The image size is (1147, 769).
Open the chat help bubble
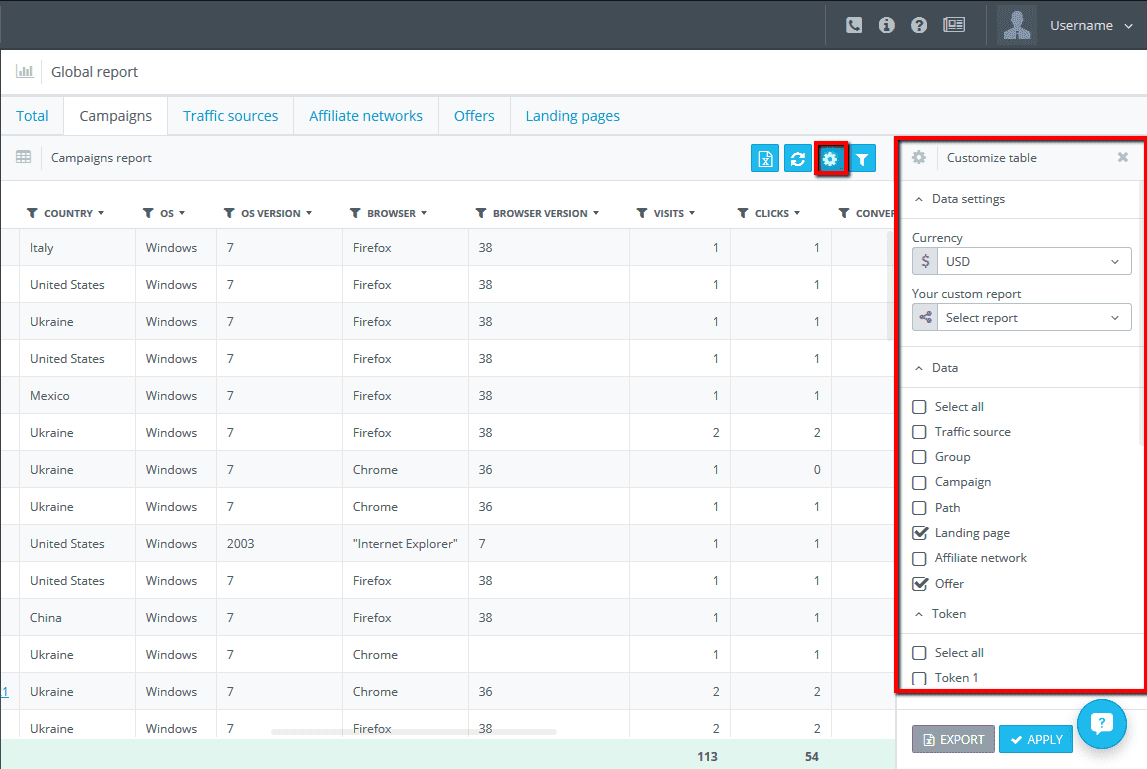[1102, 724]
